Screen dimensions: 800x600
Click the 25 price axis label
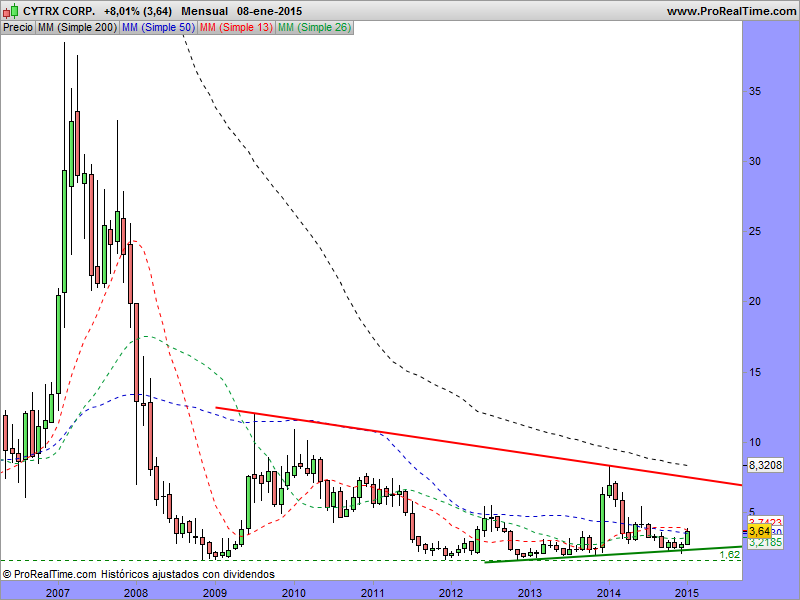pos(755,232)
